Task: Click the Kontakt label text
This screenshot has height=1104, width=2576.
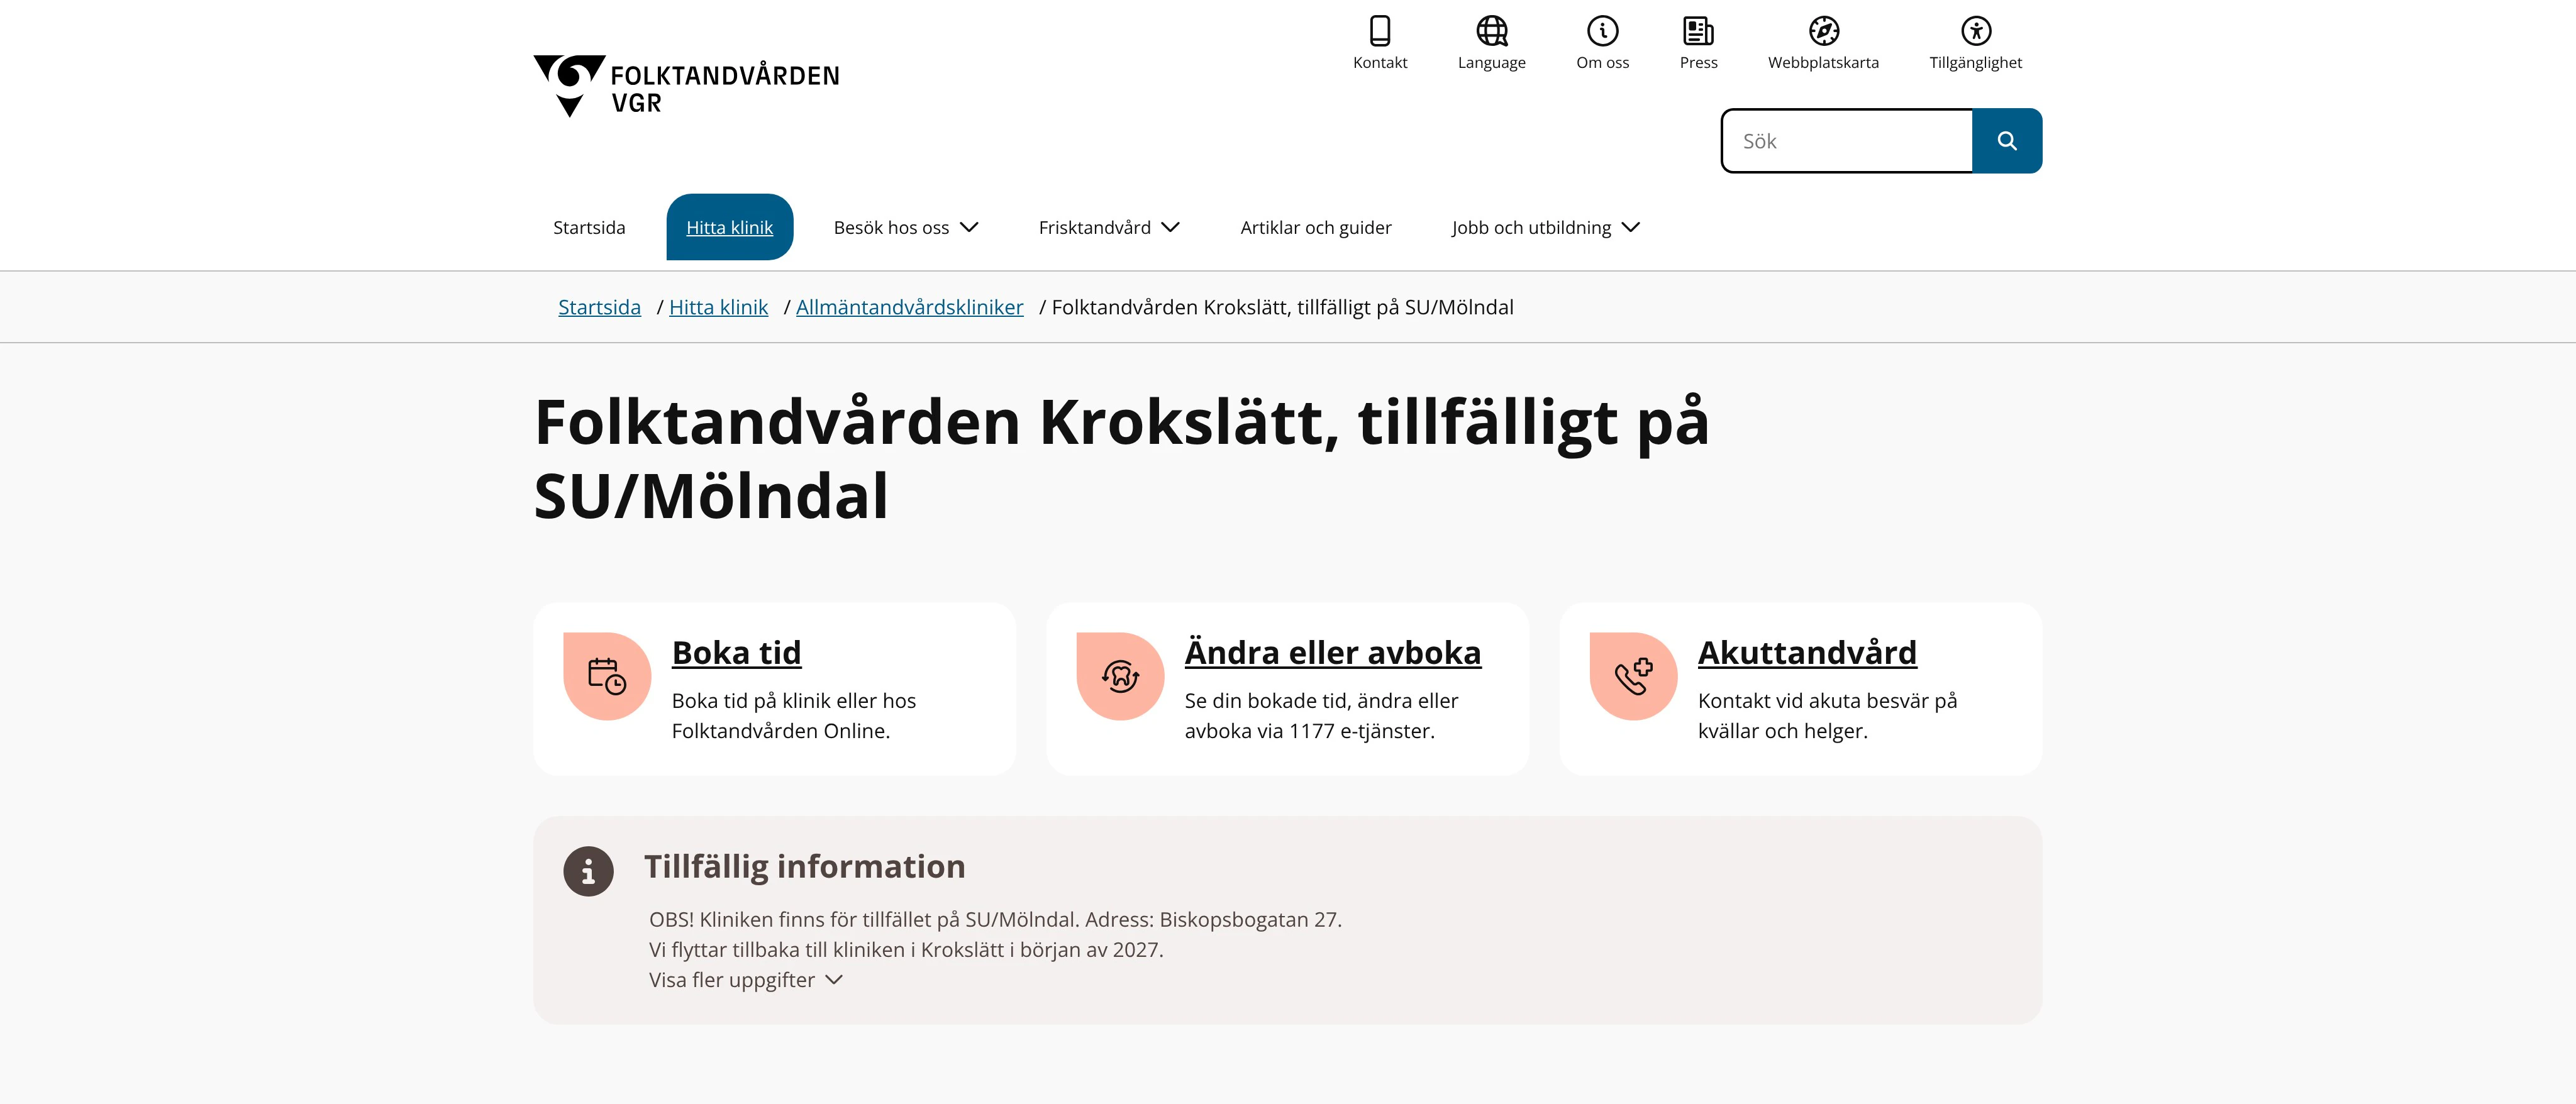Action: (1380, 62)
